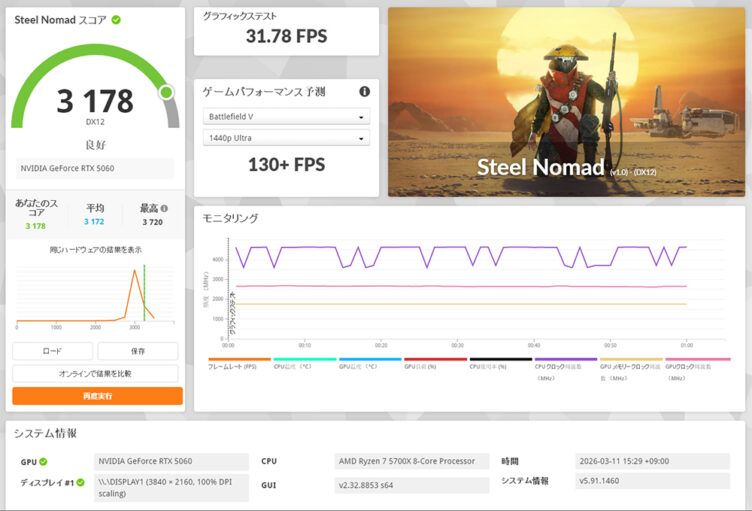Open 同じハードウェアの結果を表示 link
The image size is (752, 511).
[x=95, y=250]
